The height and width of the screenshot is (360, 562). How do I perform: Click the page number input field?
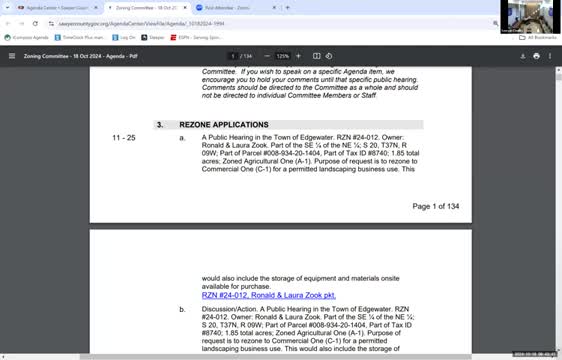coord(233,56)
